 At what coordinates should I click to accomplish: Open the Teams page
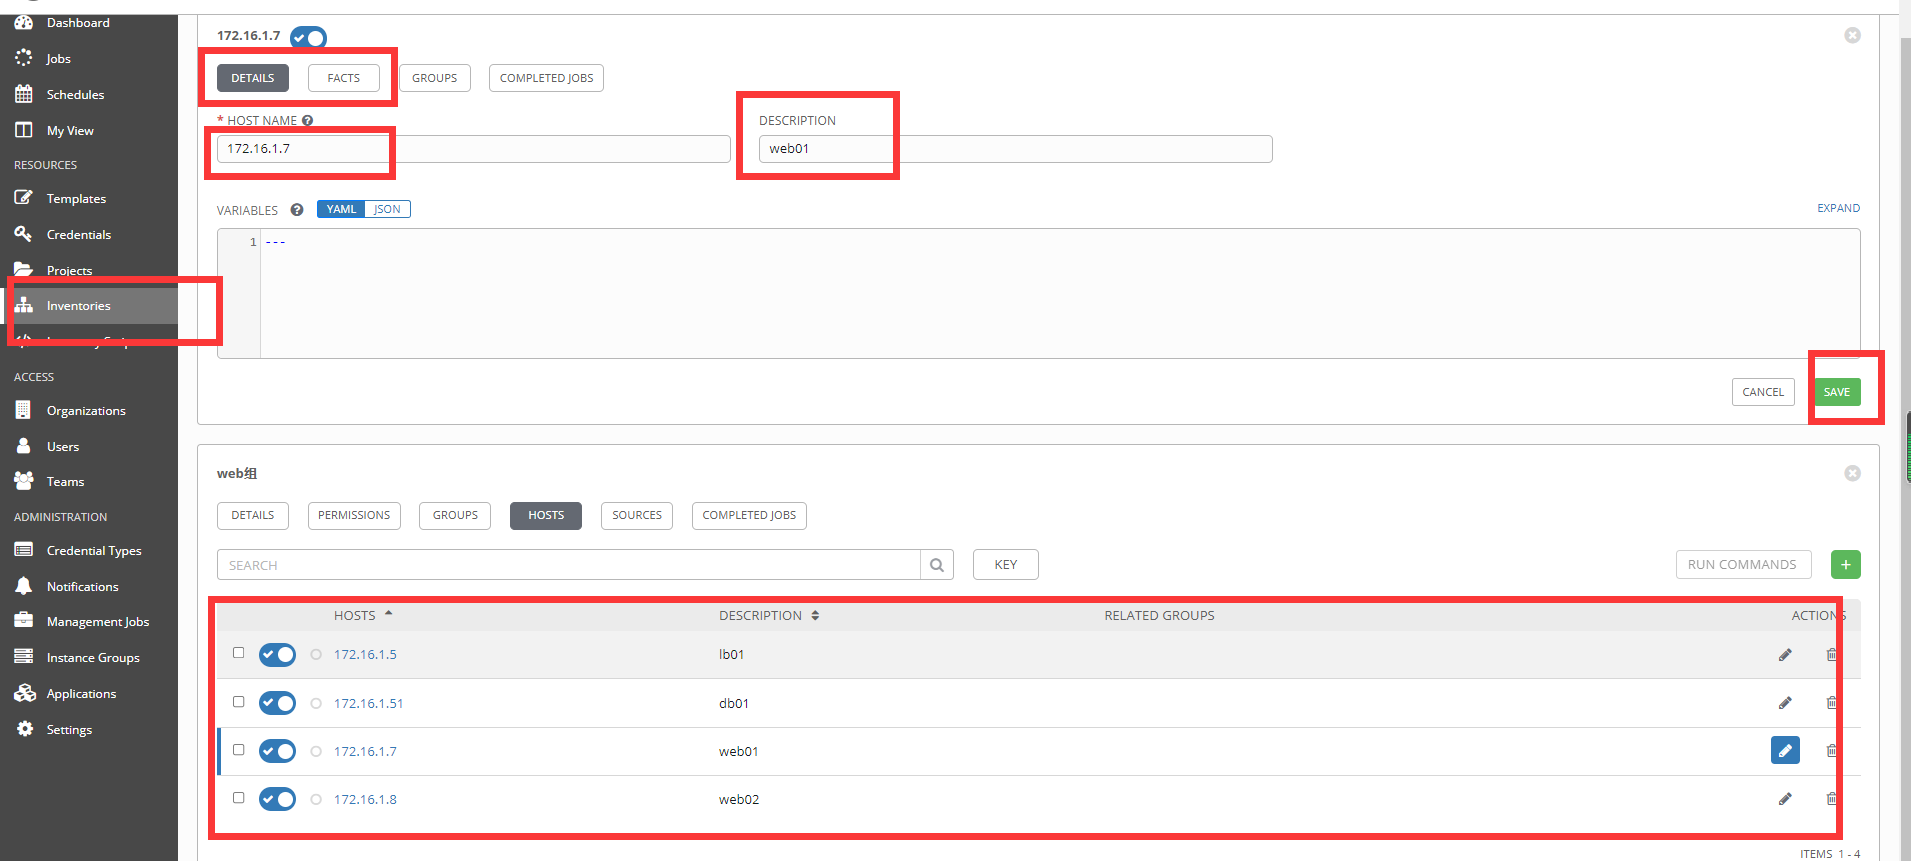tap(65, 482)
